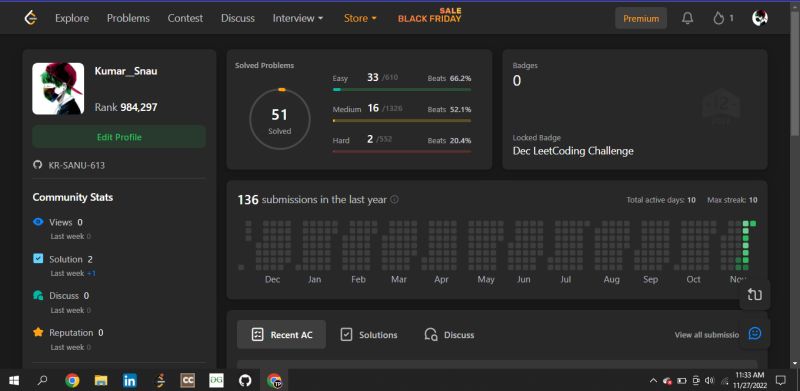
Task: Open GitHub from the Windows taskbar
Action: (x=245, y=380)
